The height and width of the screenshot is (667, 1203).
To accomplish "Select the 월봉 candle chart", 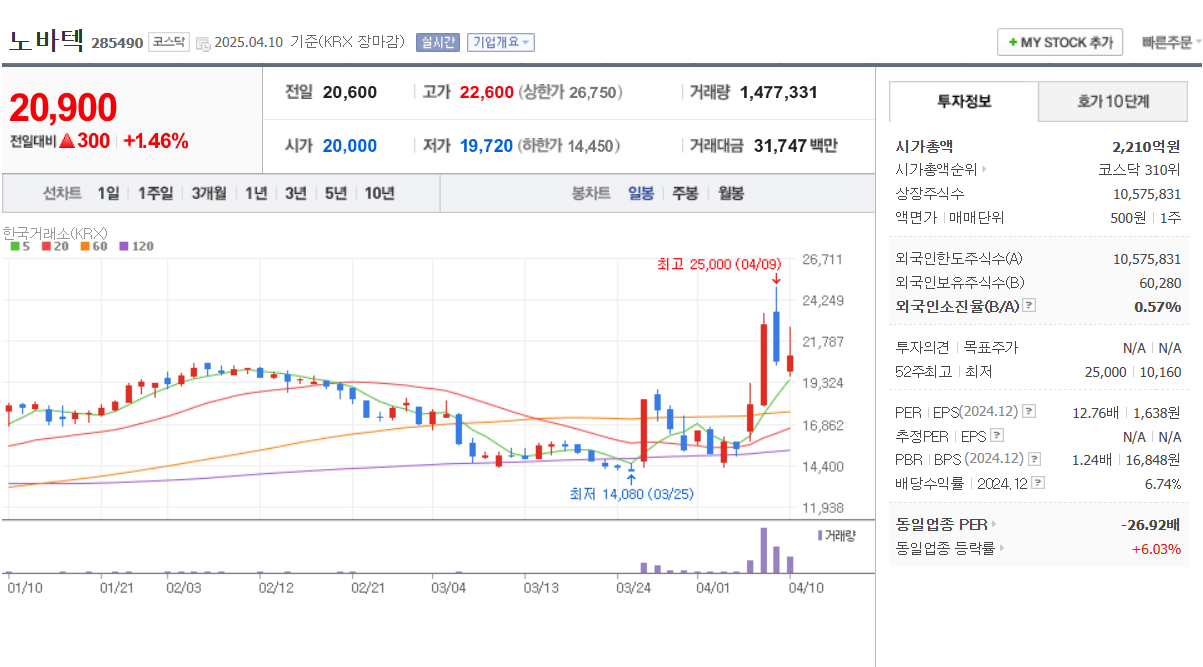I will (x=731, y=193).
